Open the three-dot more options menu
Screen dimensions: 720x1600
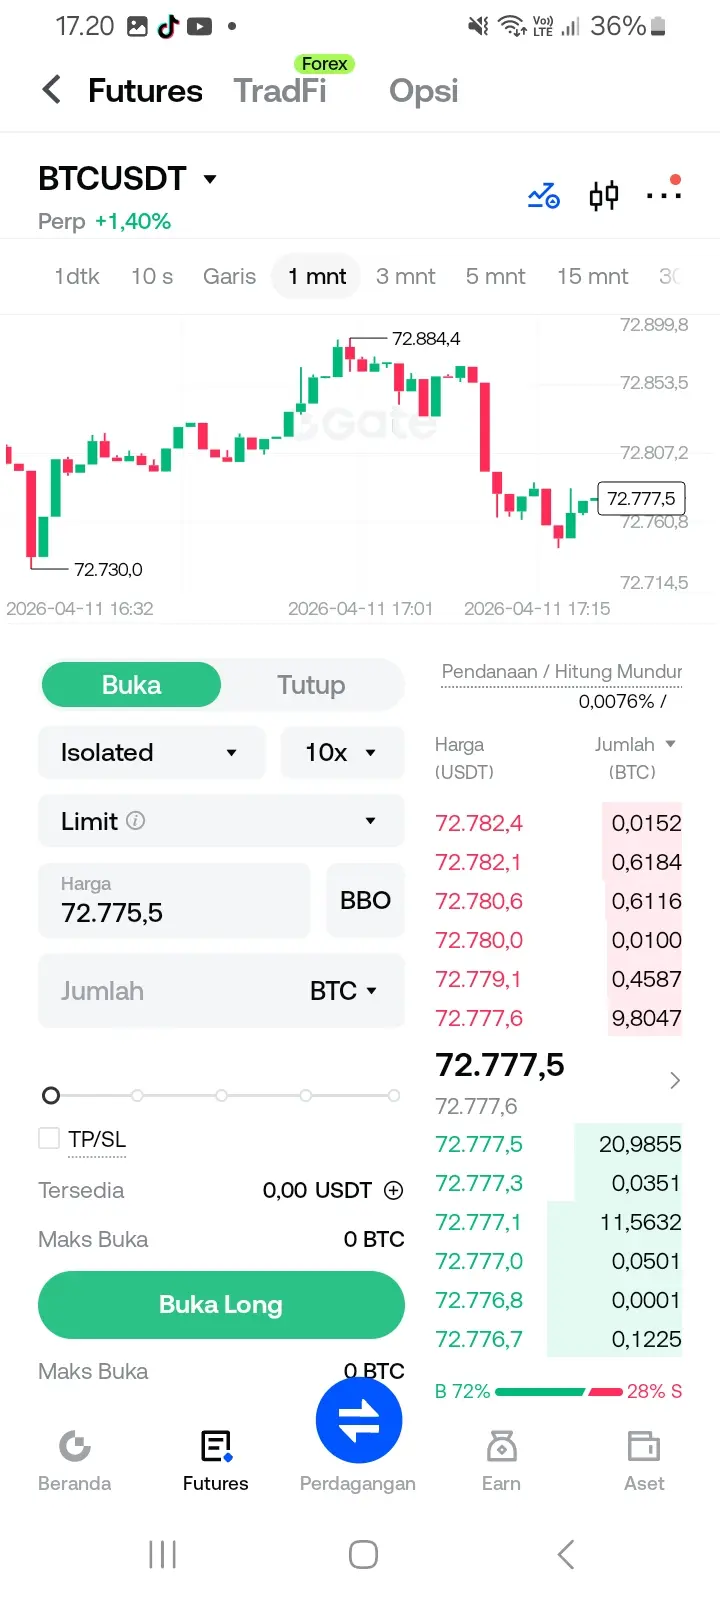pos(664,194)
